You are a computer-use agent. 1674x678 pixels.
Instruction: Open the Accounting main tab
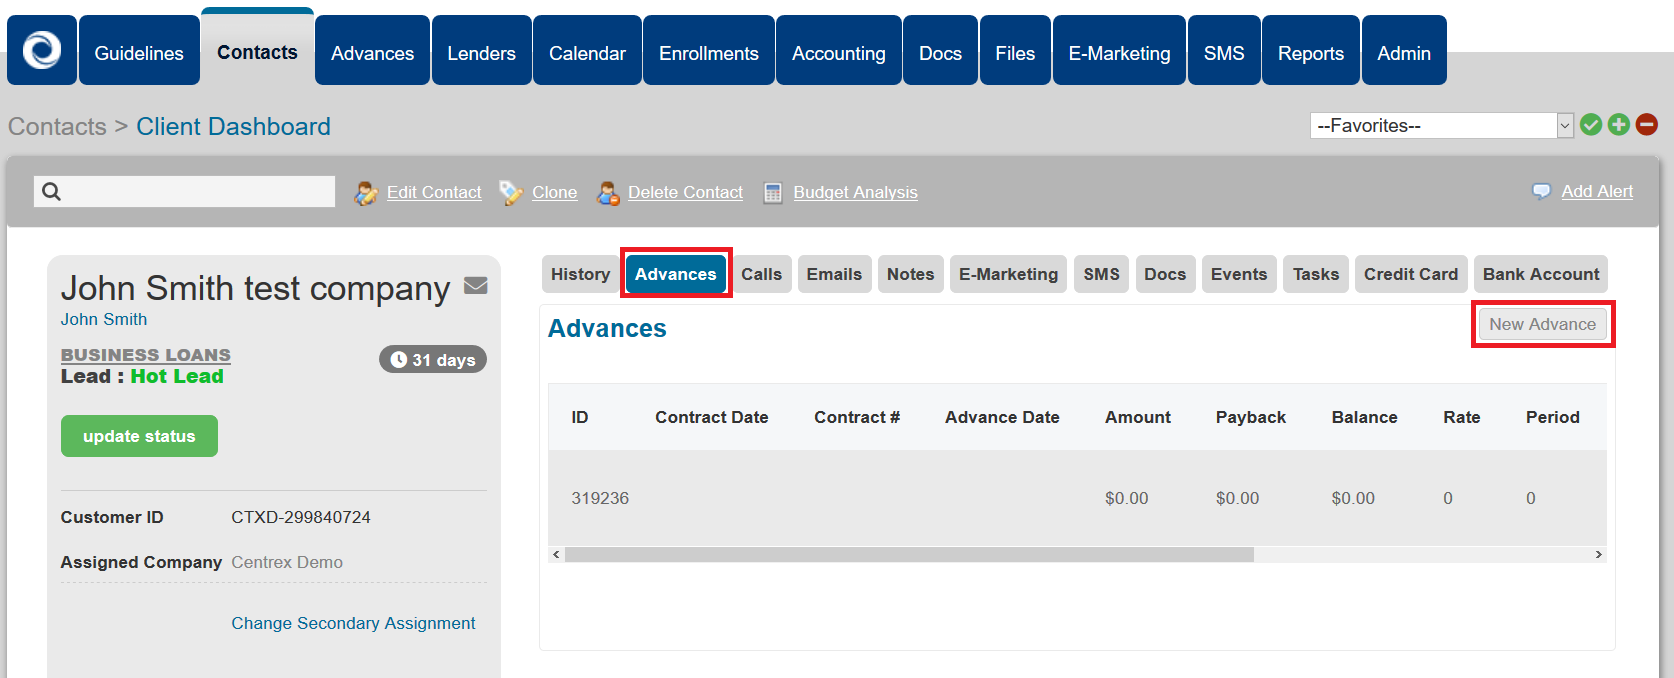pos(838,50)
